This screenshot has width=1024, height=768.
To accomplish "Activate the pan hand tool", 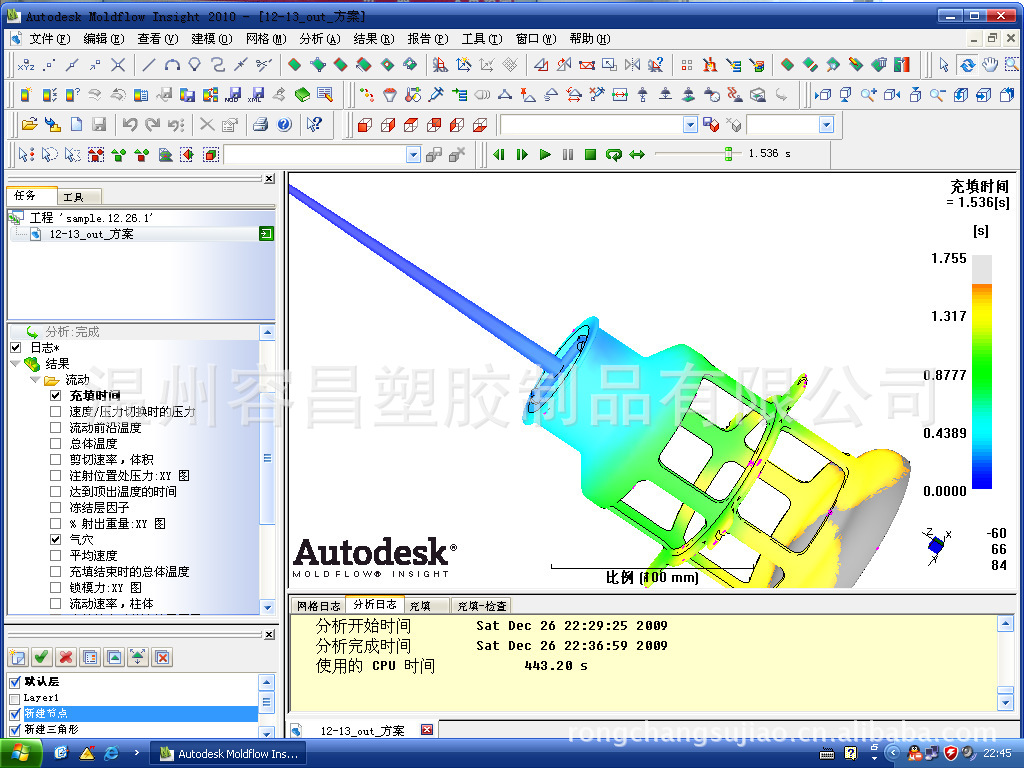I will 990,65.
